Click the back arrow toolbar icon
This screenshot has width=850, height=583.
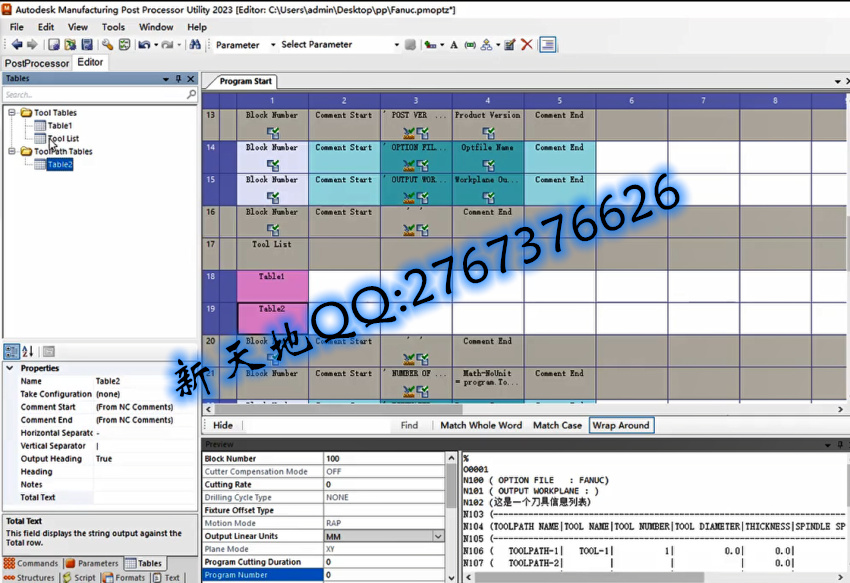(17, 44)
